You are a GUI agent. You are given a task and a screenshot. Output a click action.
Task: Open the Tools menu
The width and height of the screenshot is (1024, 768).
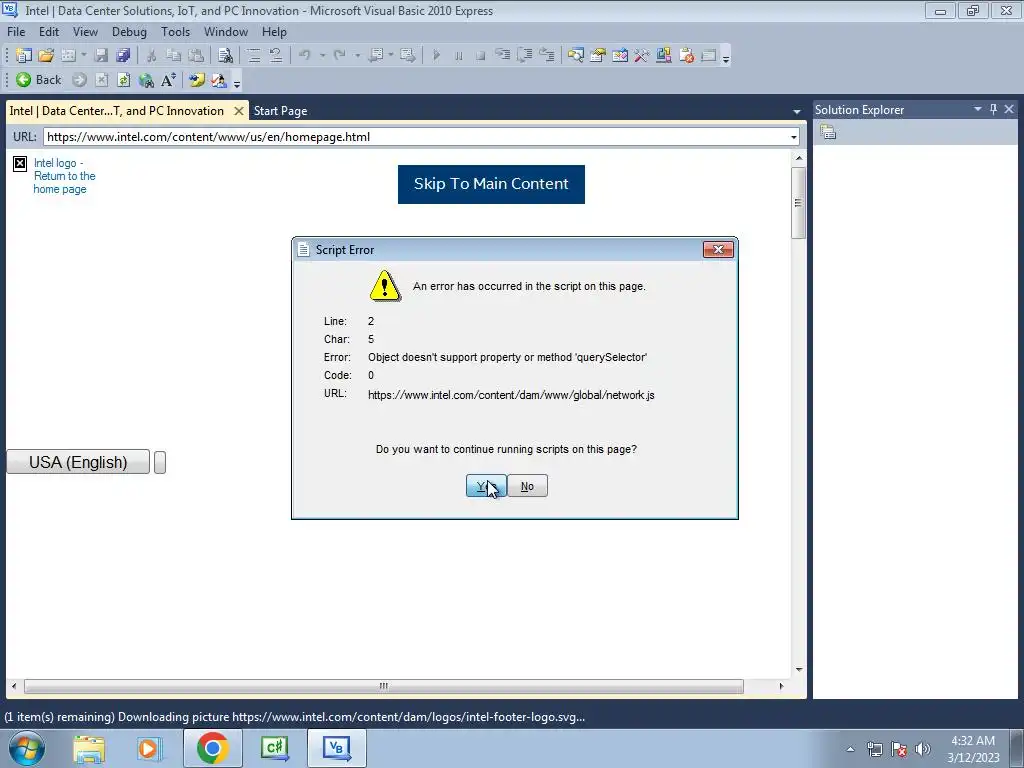(176, 32)
